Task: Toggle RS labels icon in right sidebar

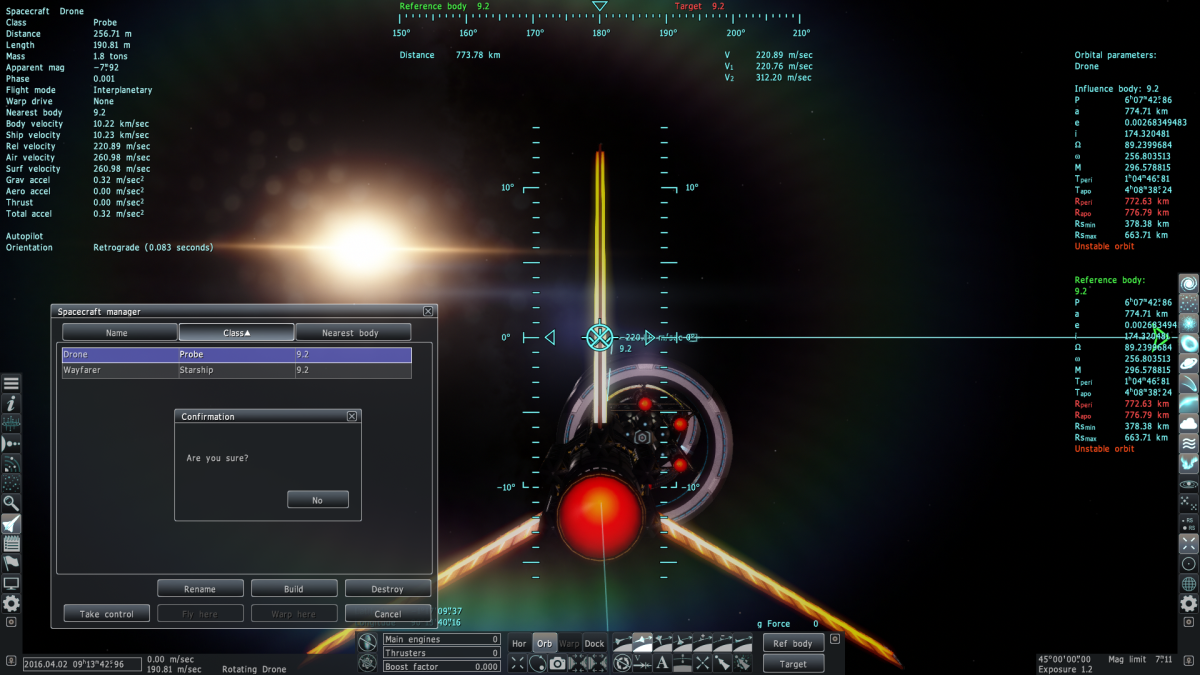Action: pos(1189,522)
